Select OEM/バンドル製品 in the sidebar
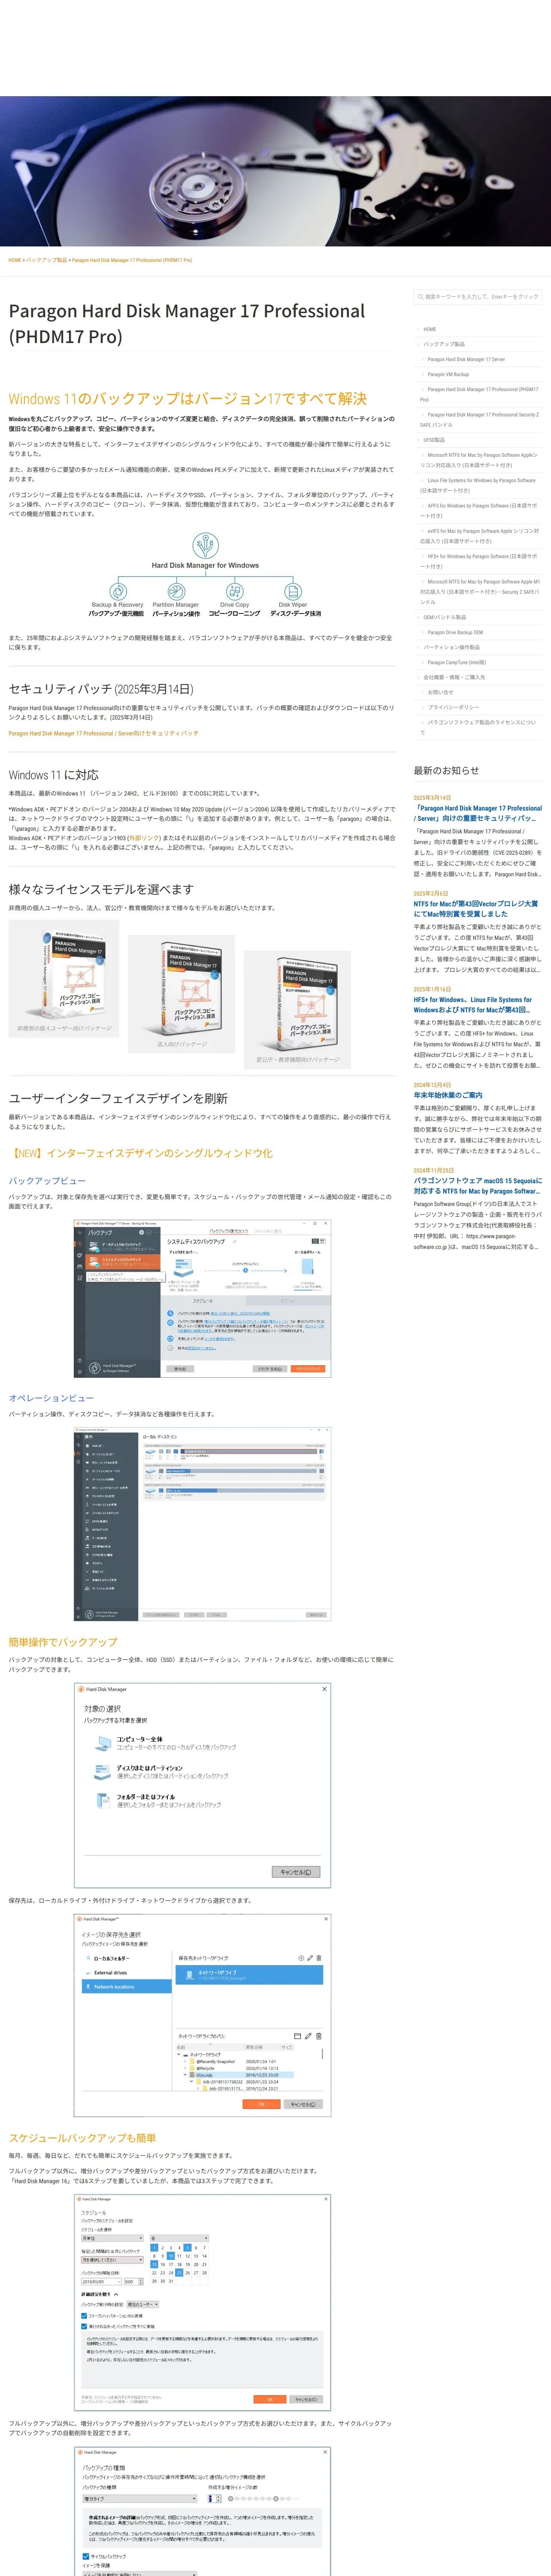The image size is (551, 2576). 444,617
